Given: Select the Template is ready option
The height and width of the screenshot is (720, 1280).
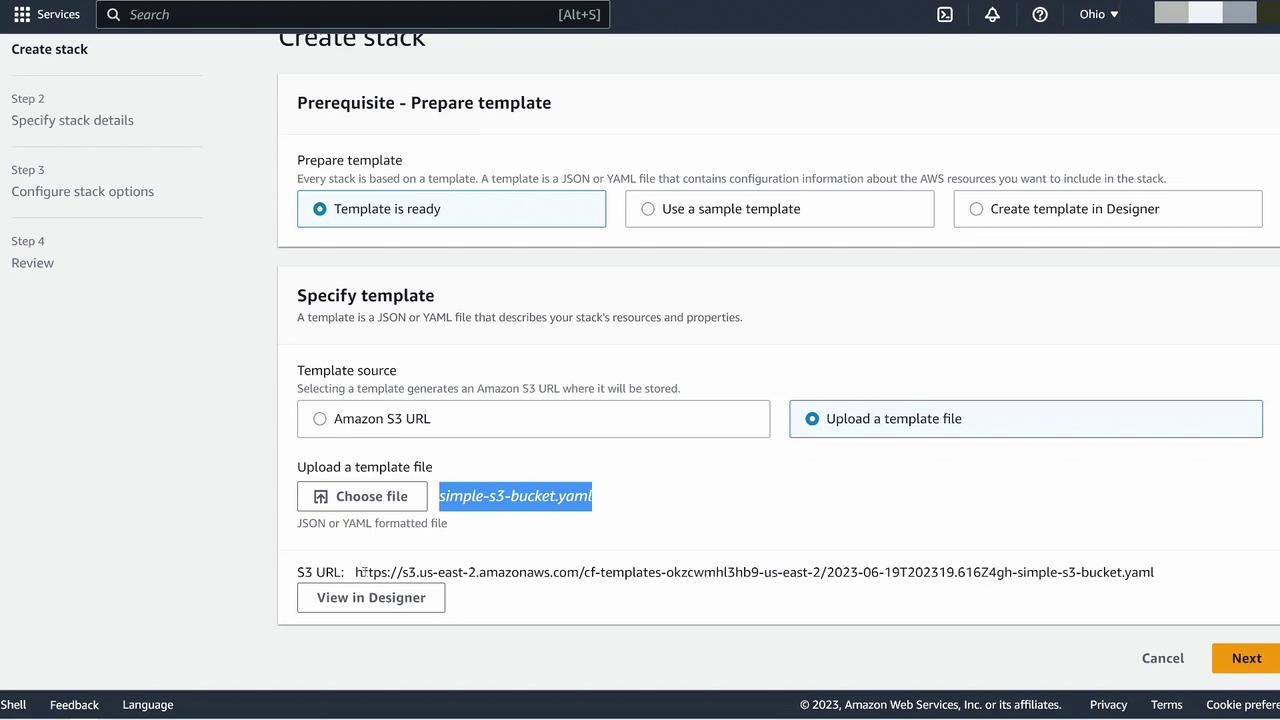Looking at the screenshot, I should pos(320,209).
